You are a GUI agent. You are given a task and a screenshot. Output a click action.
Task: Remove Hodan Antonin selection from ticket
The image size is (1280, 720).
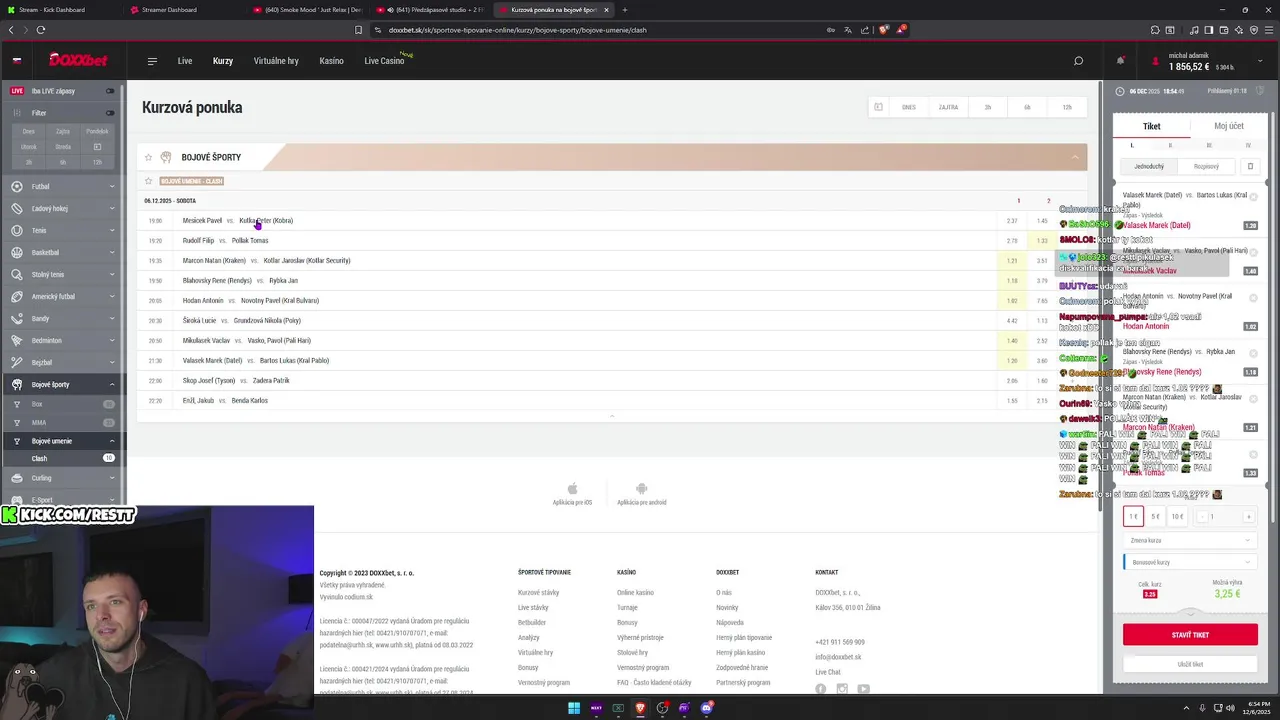[x=1253, y=298]
